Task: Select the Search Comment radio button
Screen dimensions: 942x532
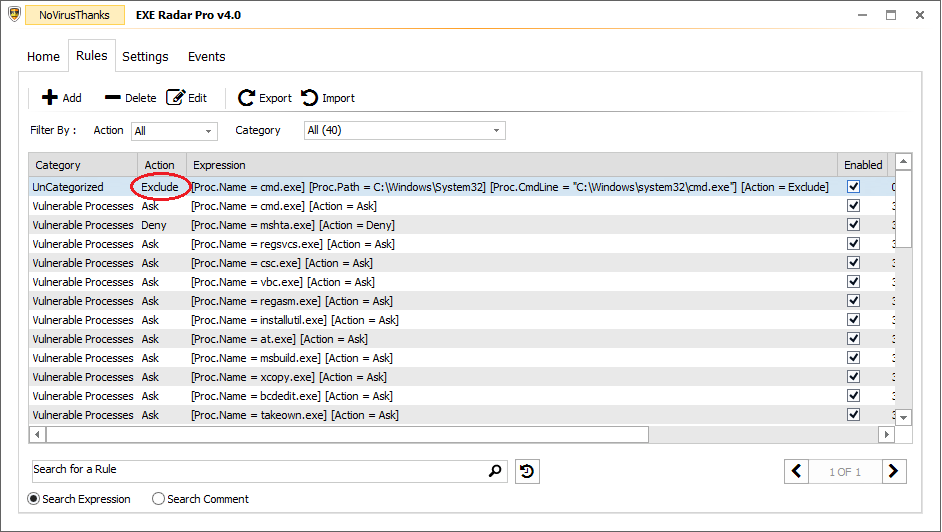Action: click(x=159, y=499)
